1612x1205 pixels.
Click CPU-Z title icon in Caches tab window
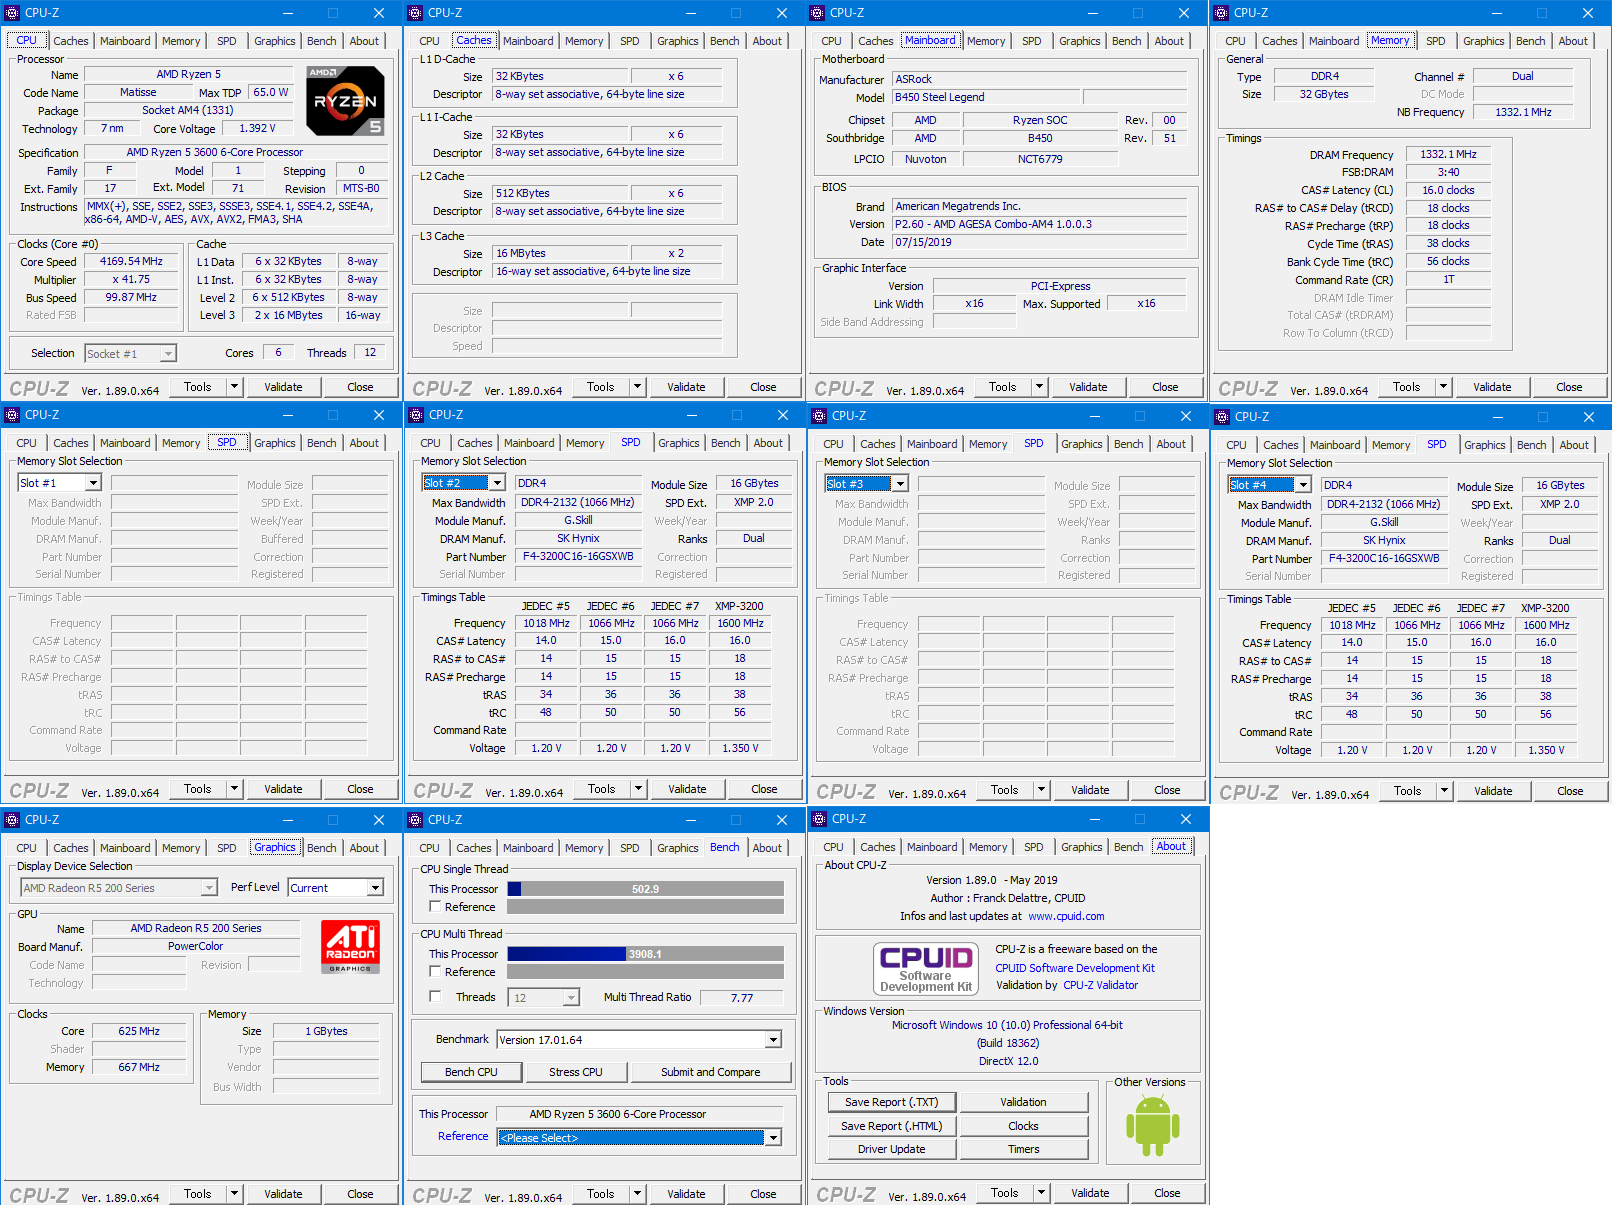tap(415, 13)
